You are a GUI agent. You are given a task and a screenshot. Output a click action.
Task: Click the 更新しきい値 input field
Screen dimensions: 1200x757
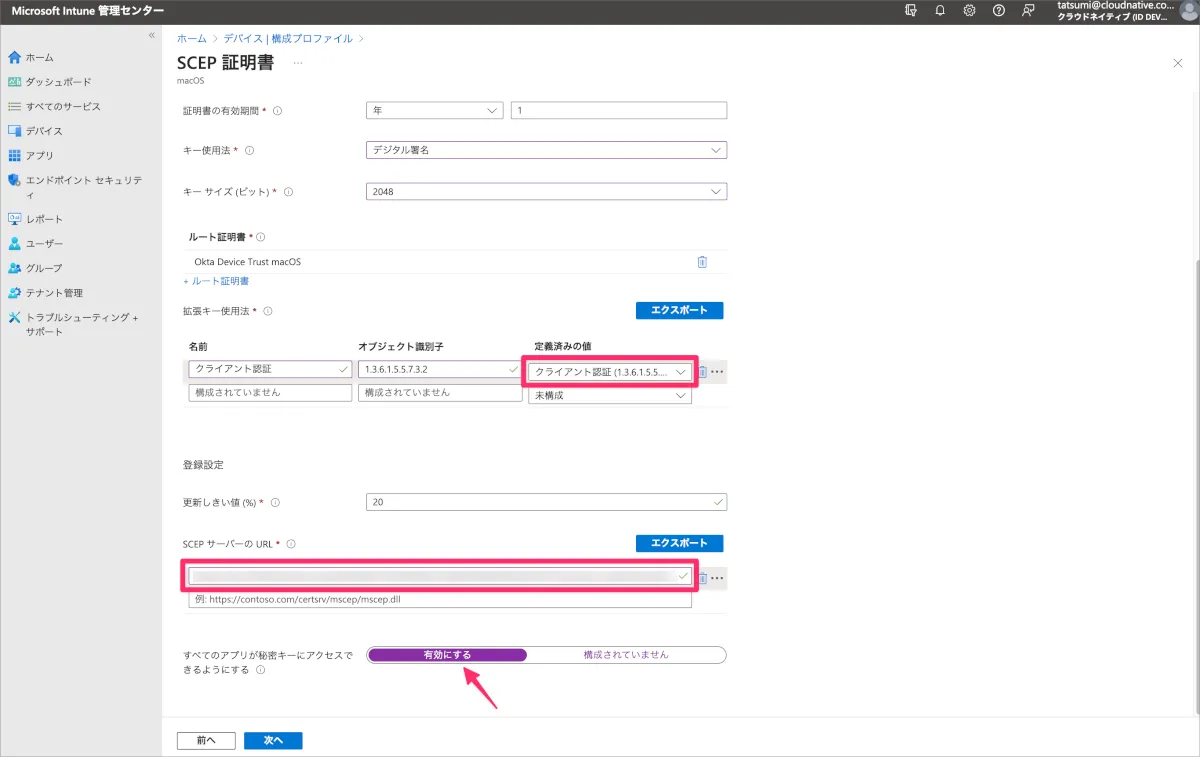tap(546, 502)
